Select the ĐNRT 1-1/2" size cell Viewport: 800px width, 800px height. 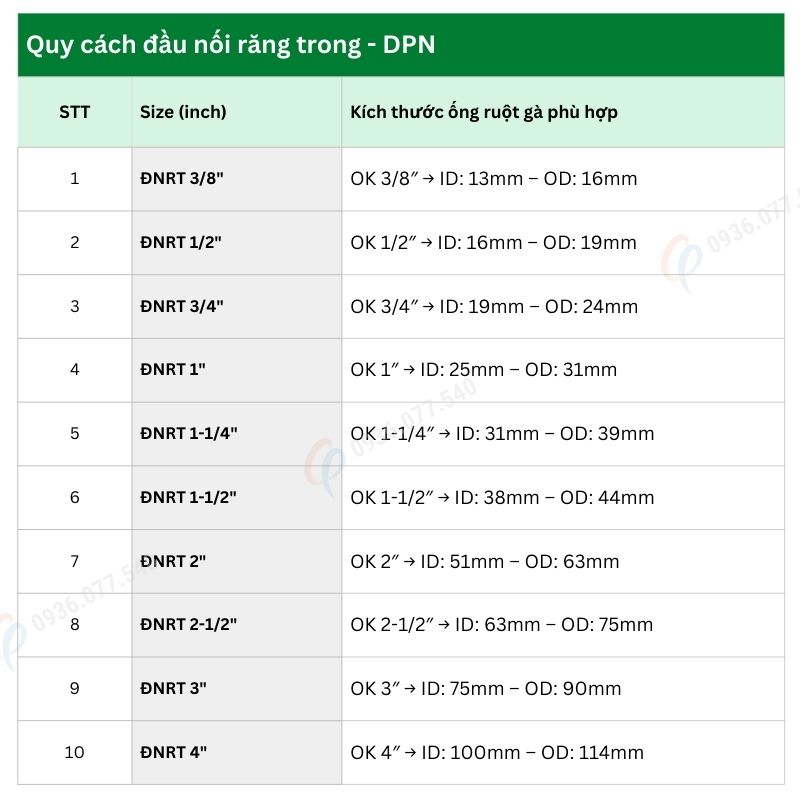point(189,497)
